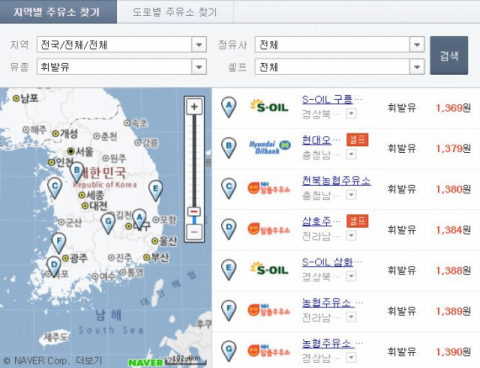Image resolution: width=480 pixels, height=368 pixels.
Task: Click the 검색 search button
Action: 449,55
